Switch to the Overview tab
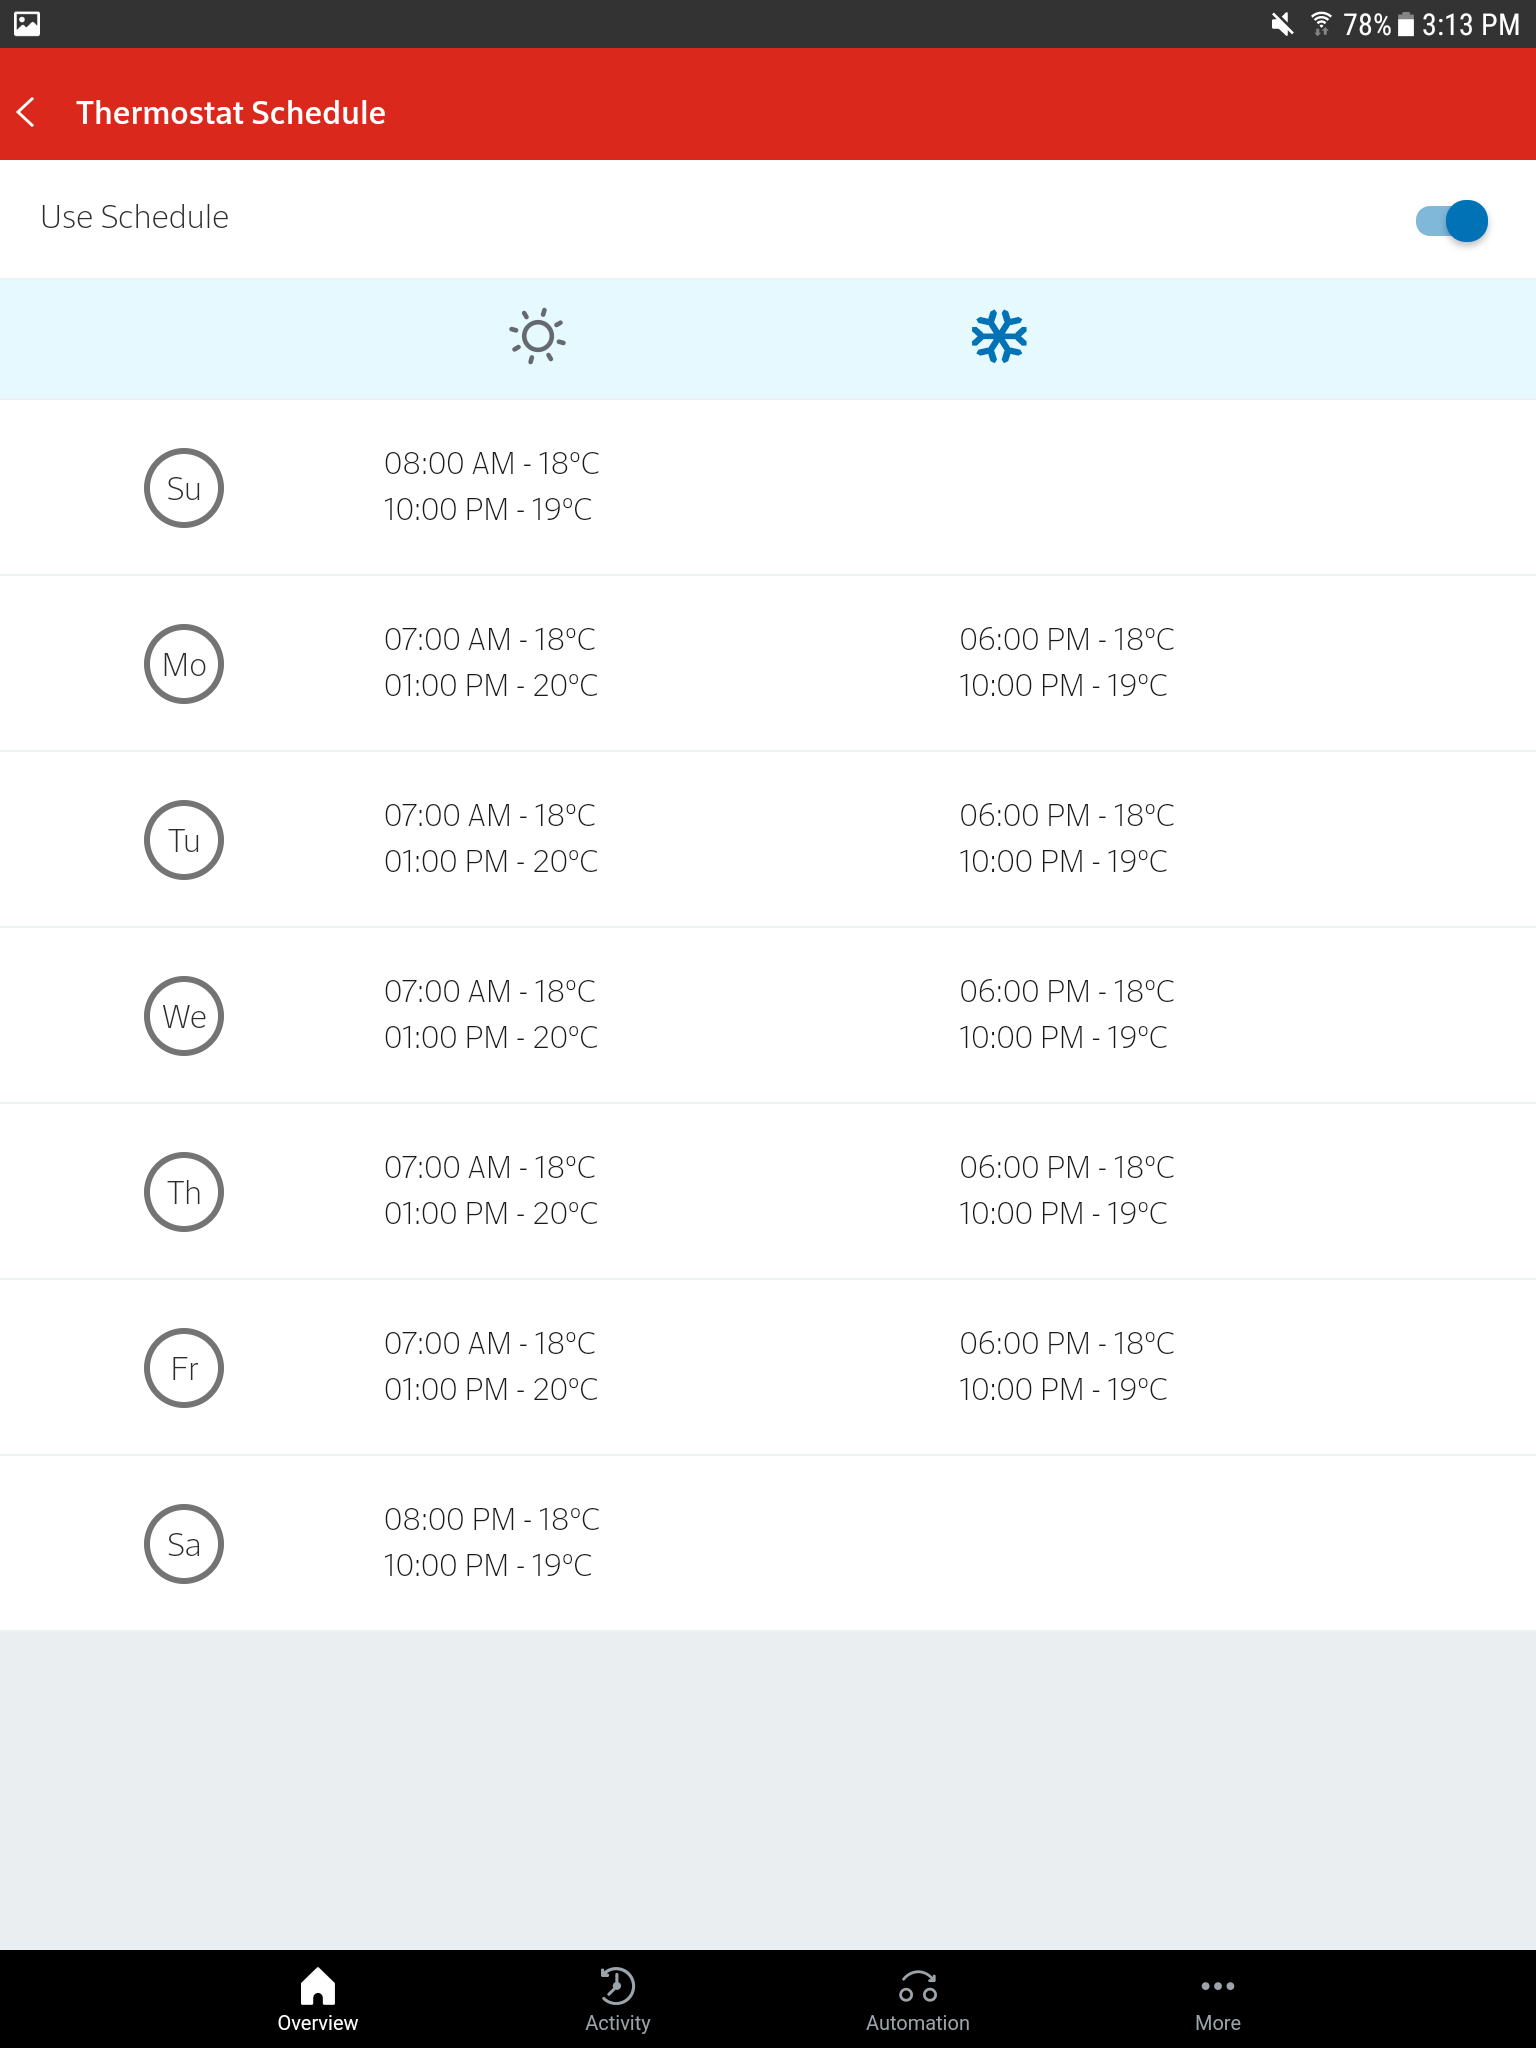Screen dimensions: 1536x2048 (x=318, y=1999)
